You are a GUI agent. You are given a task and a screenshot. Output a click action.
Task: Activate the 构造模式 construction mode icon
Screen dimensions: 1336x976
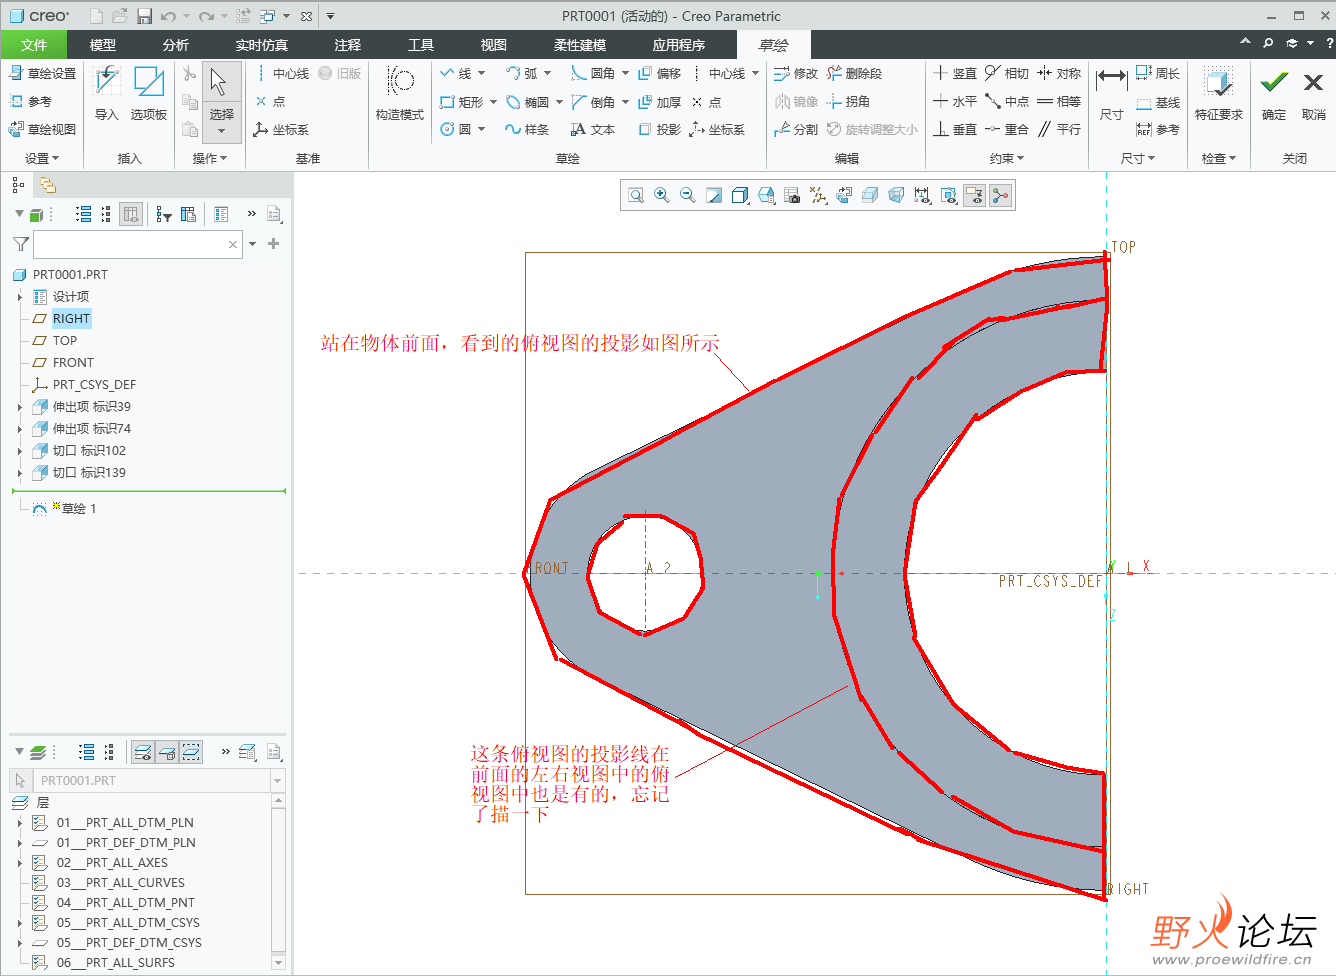[400, 93]
